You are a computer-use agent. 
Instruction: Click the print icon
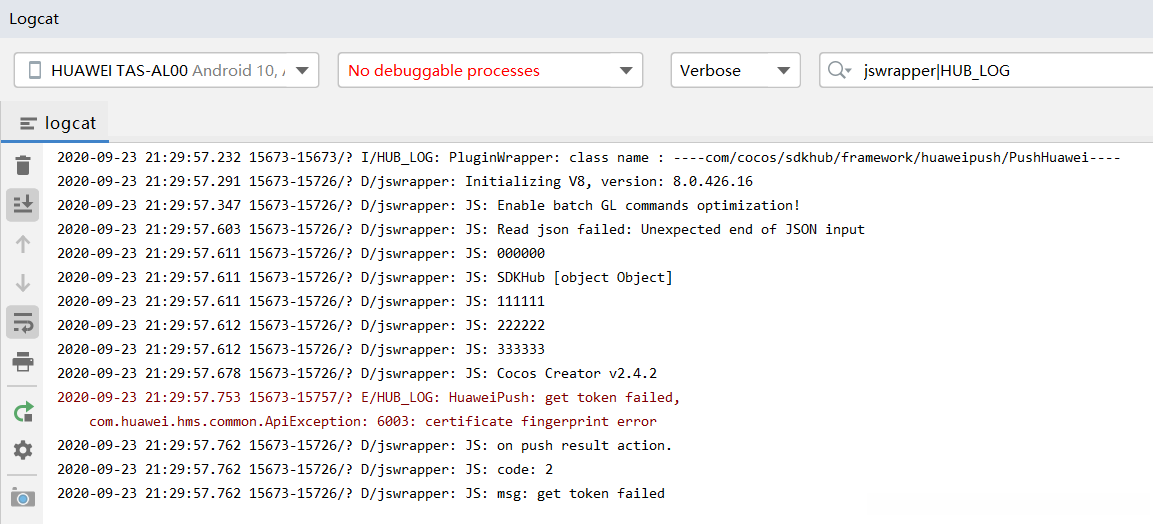22,362
